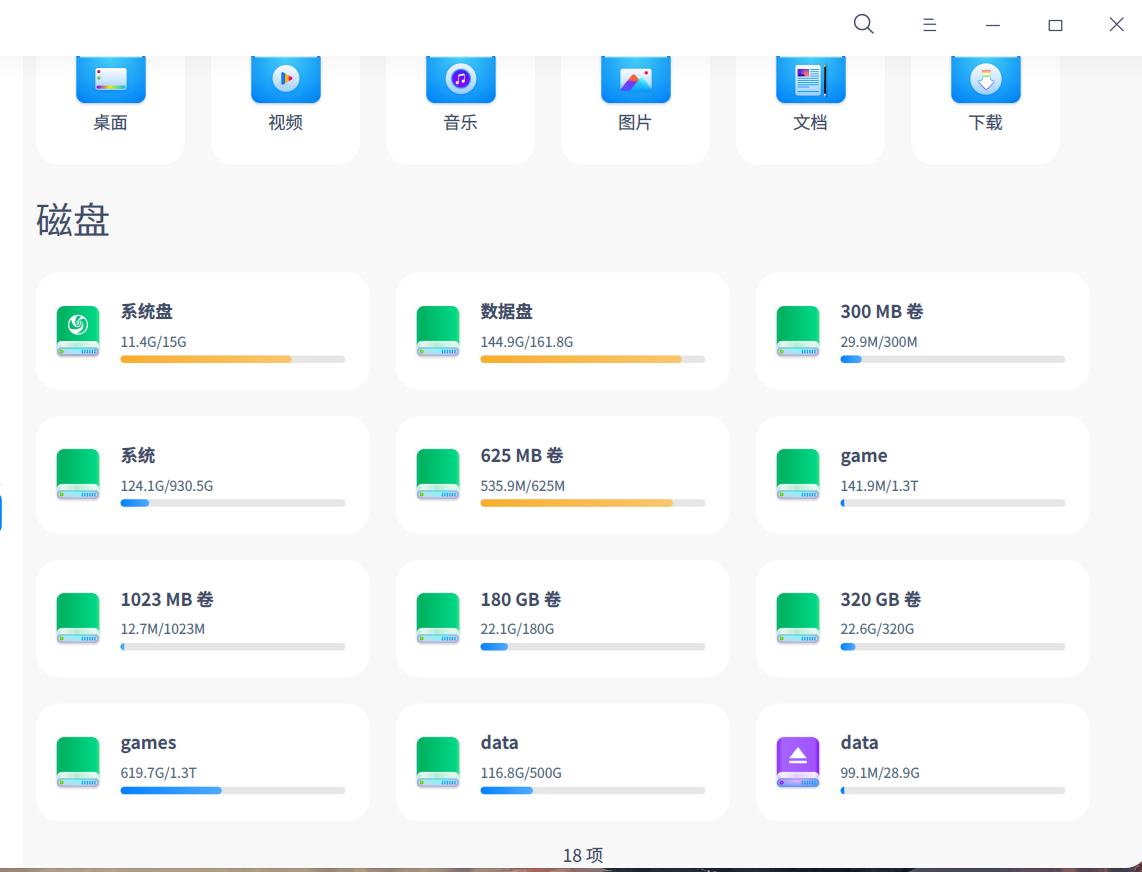Viewport: 1142px width, 872px height.
Task: Open the 系统 volume entry
Action: (x=202, y=474)
